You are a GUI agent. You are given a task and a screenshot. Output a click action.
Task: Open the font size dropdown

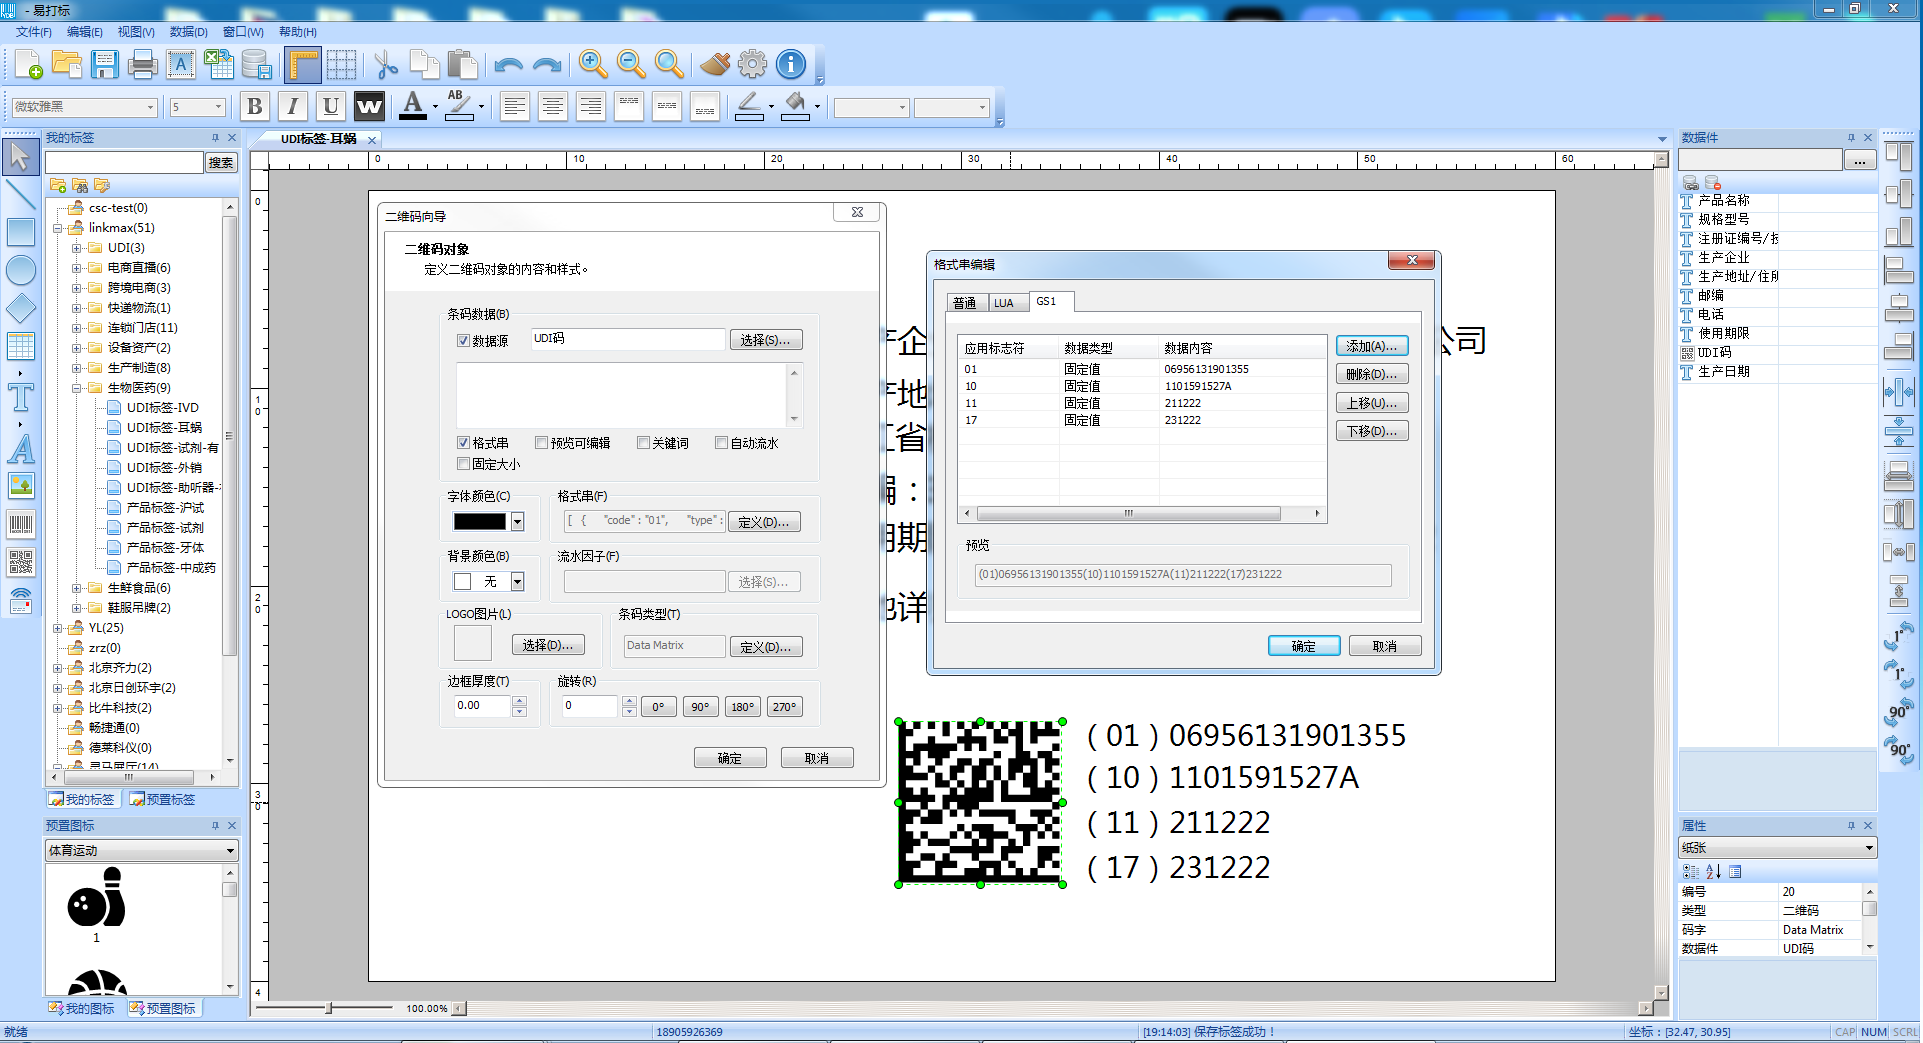coord(218,107)
